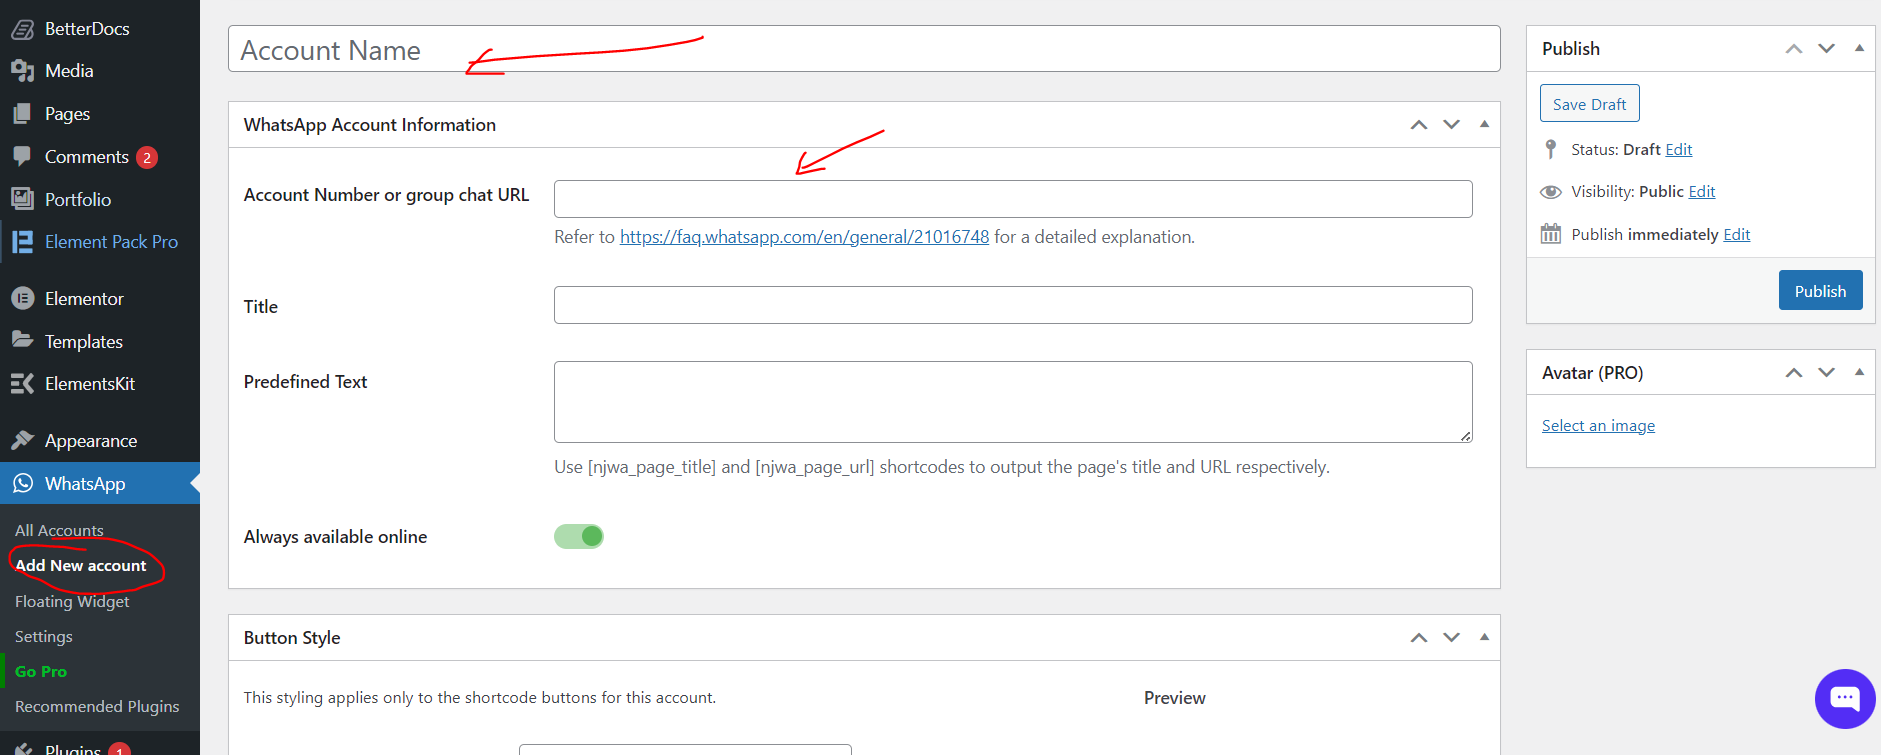Edit the post Status link
Image resolution: width=1881 pixels, height=755 pixels.
[1679, 149]
